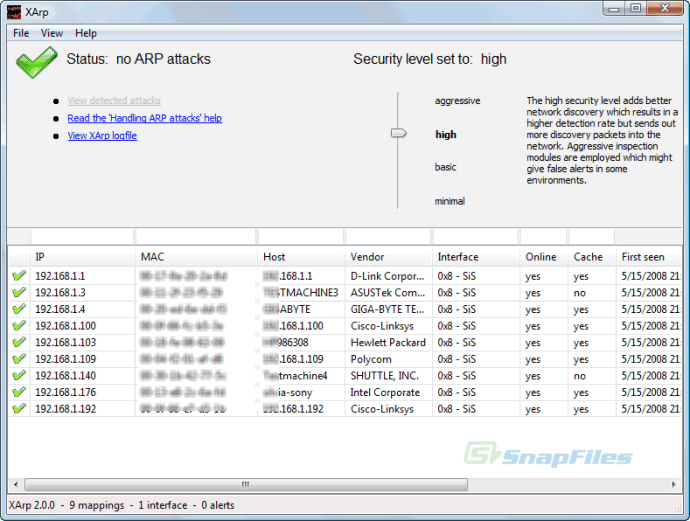Sort table by Host column header
The height and width of the screenshot is (521, 690).
[301, 257]
